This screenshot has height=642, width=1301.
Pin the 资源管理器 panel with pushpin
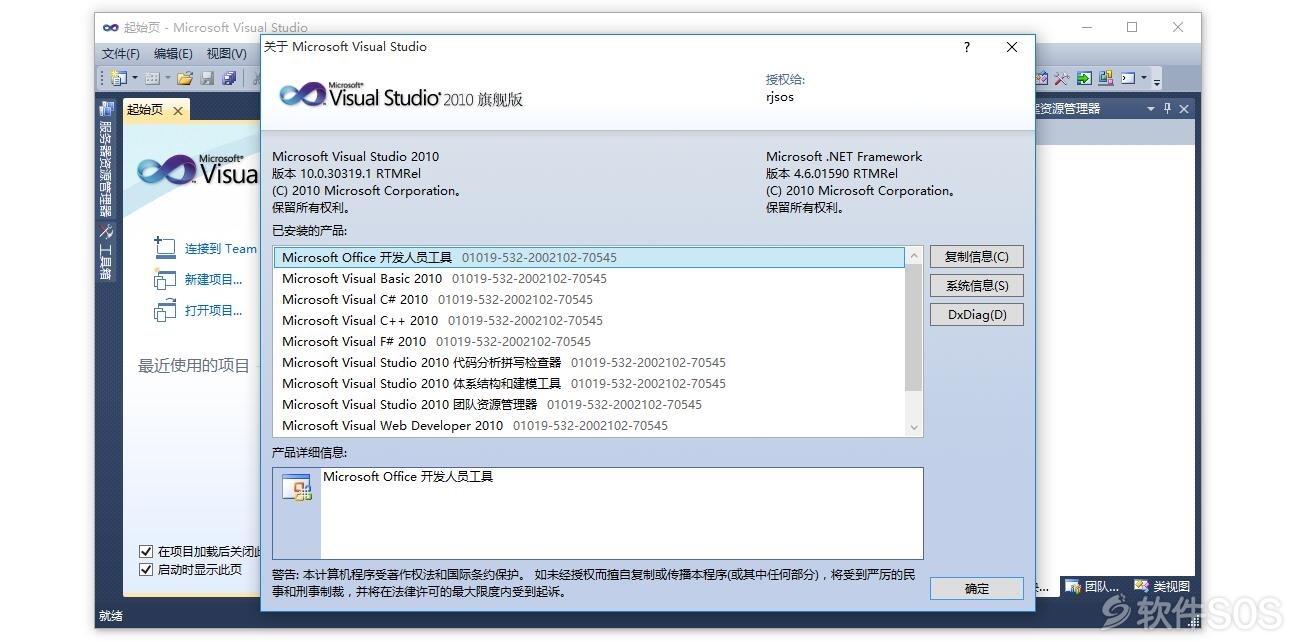[x=1167, y=109]
